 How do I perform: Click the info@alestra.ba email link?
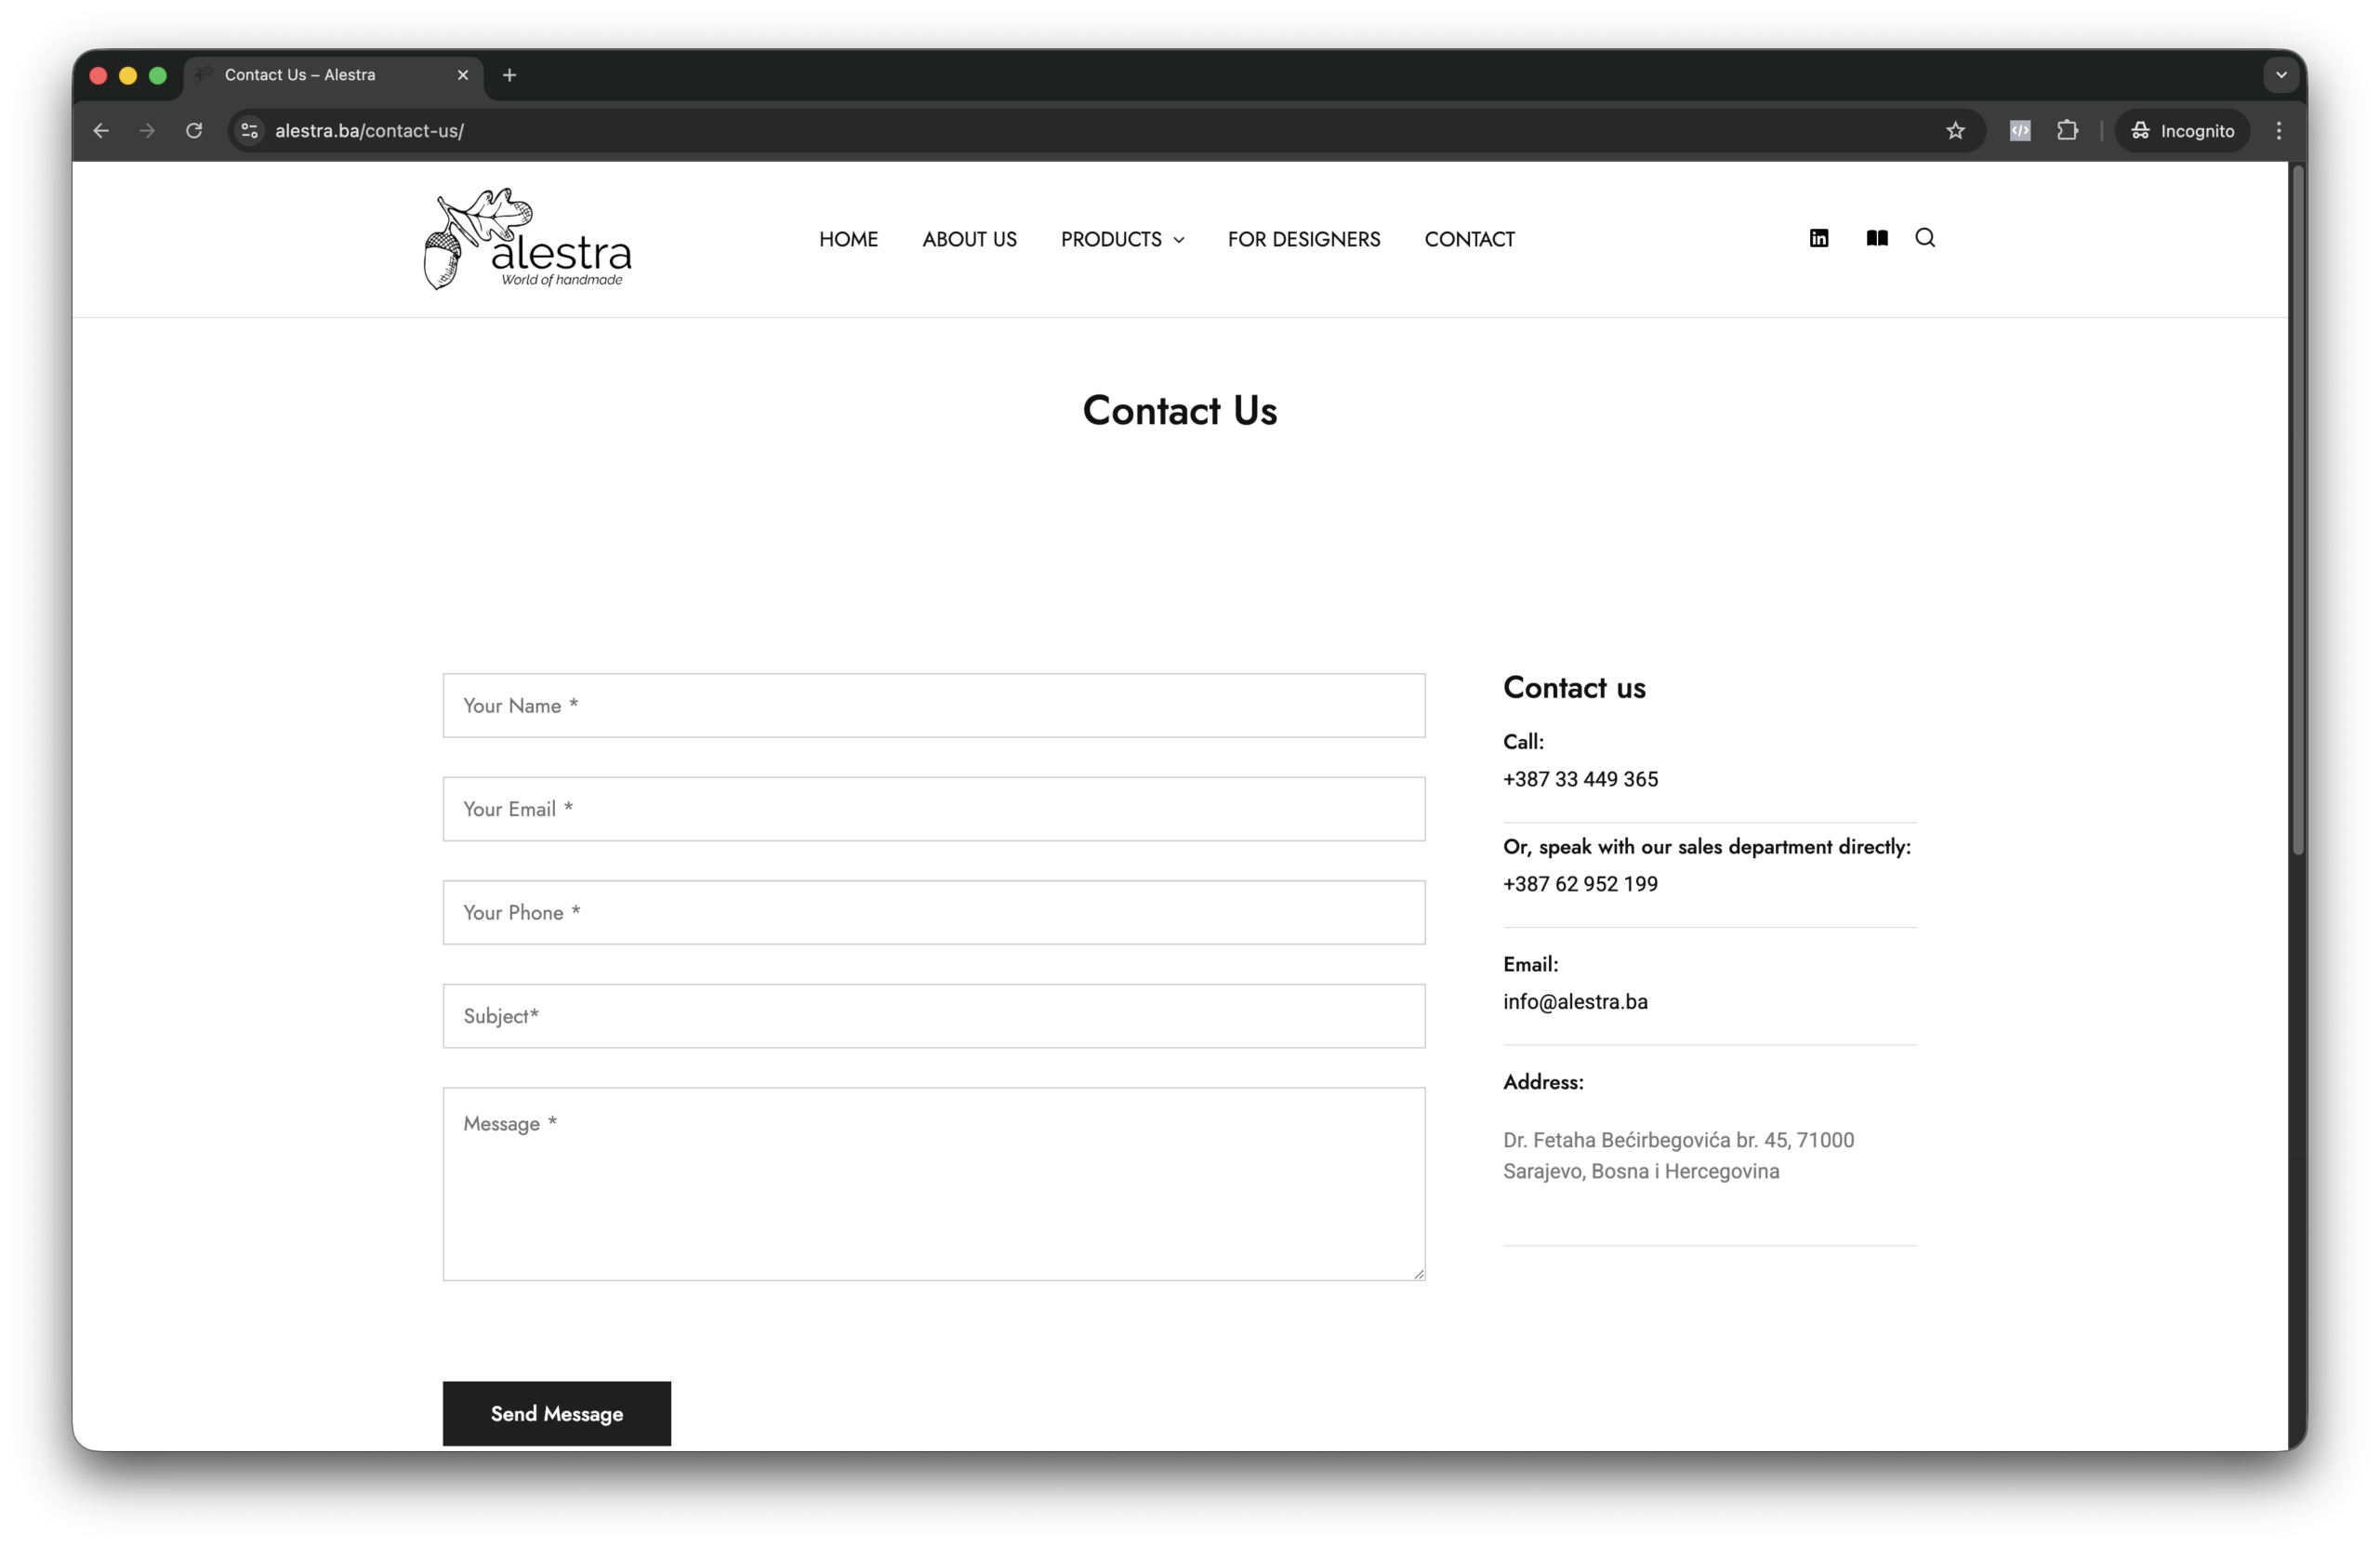coord(1575,1002)
